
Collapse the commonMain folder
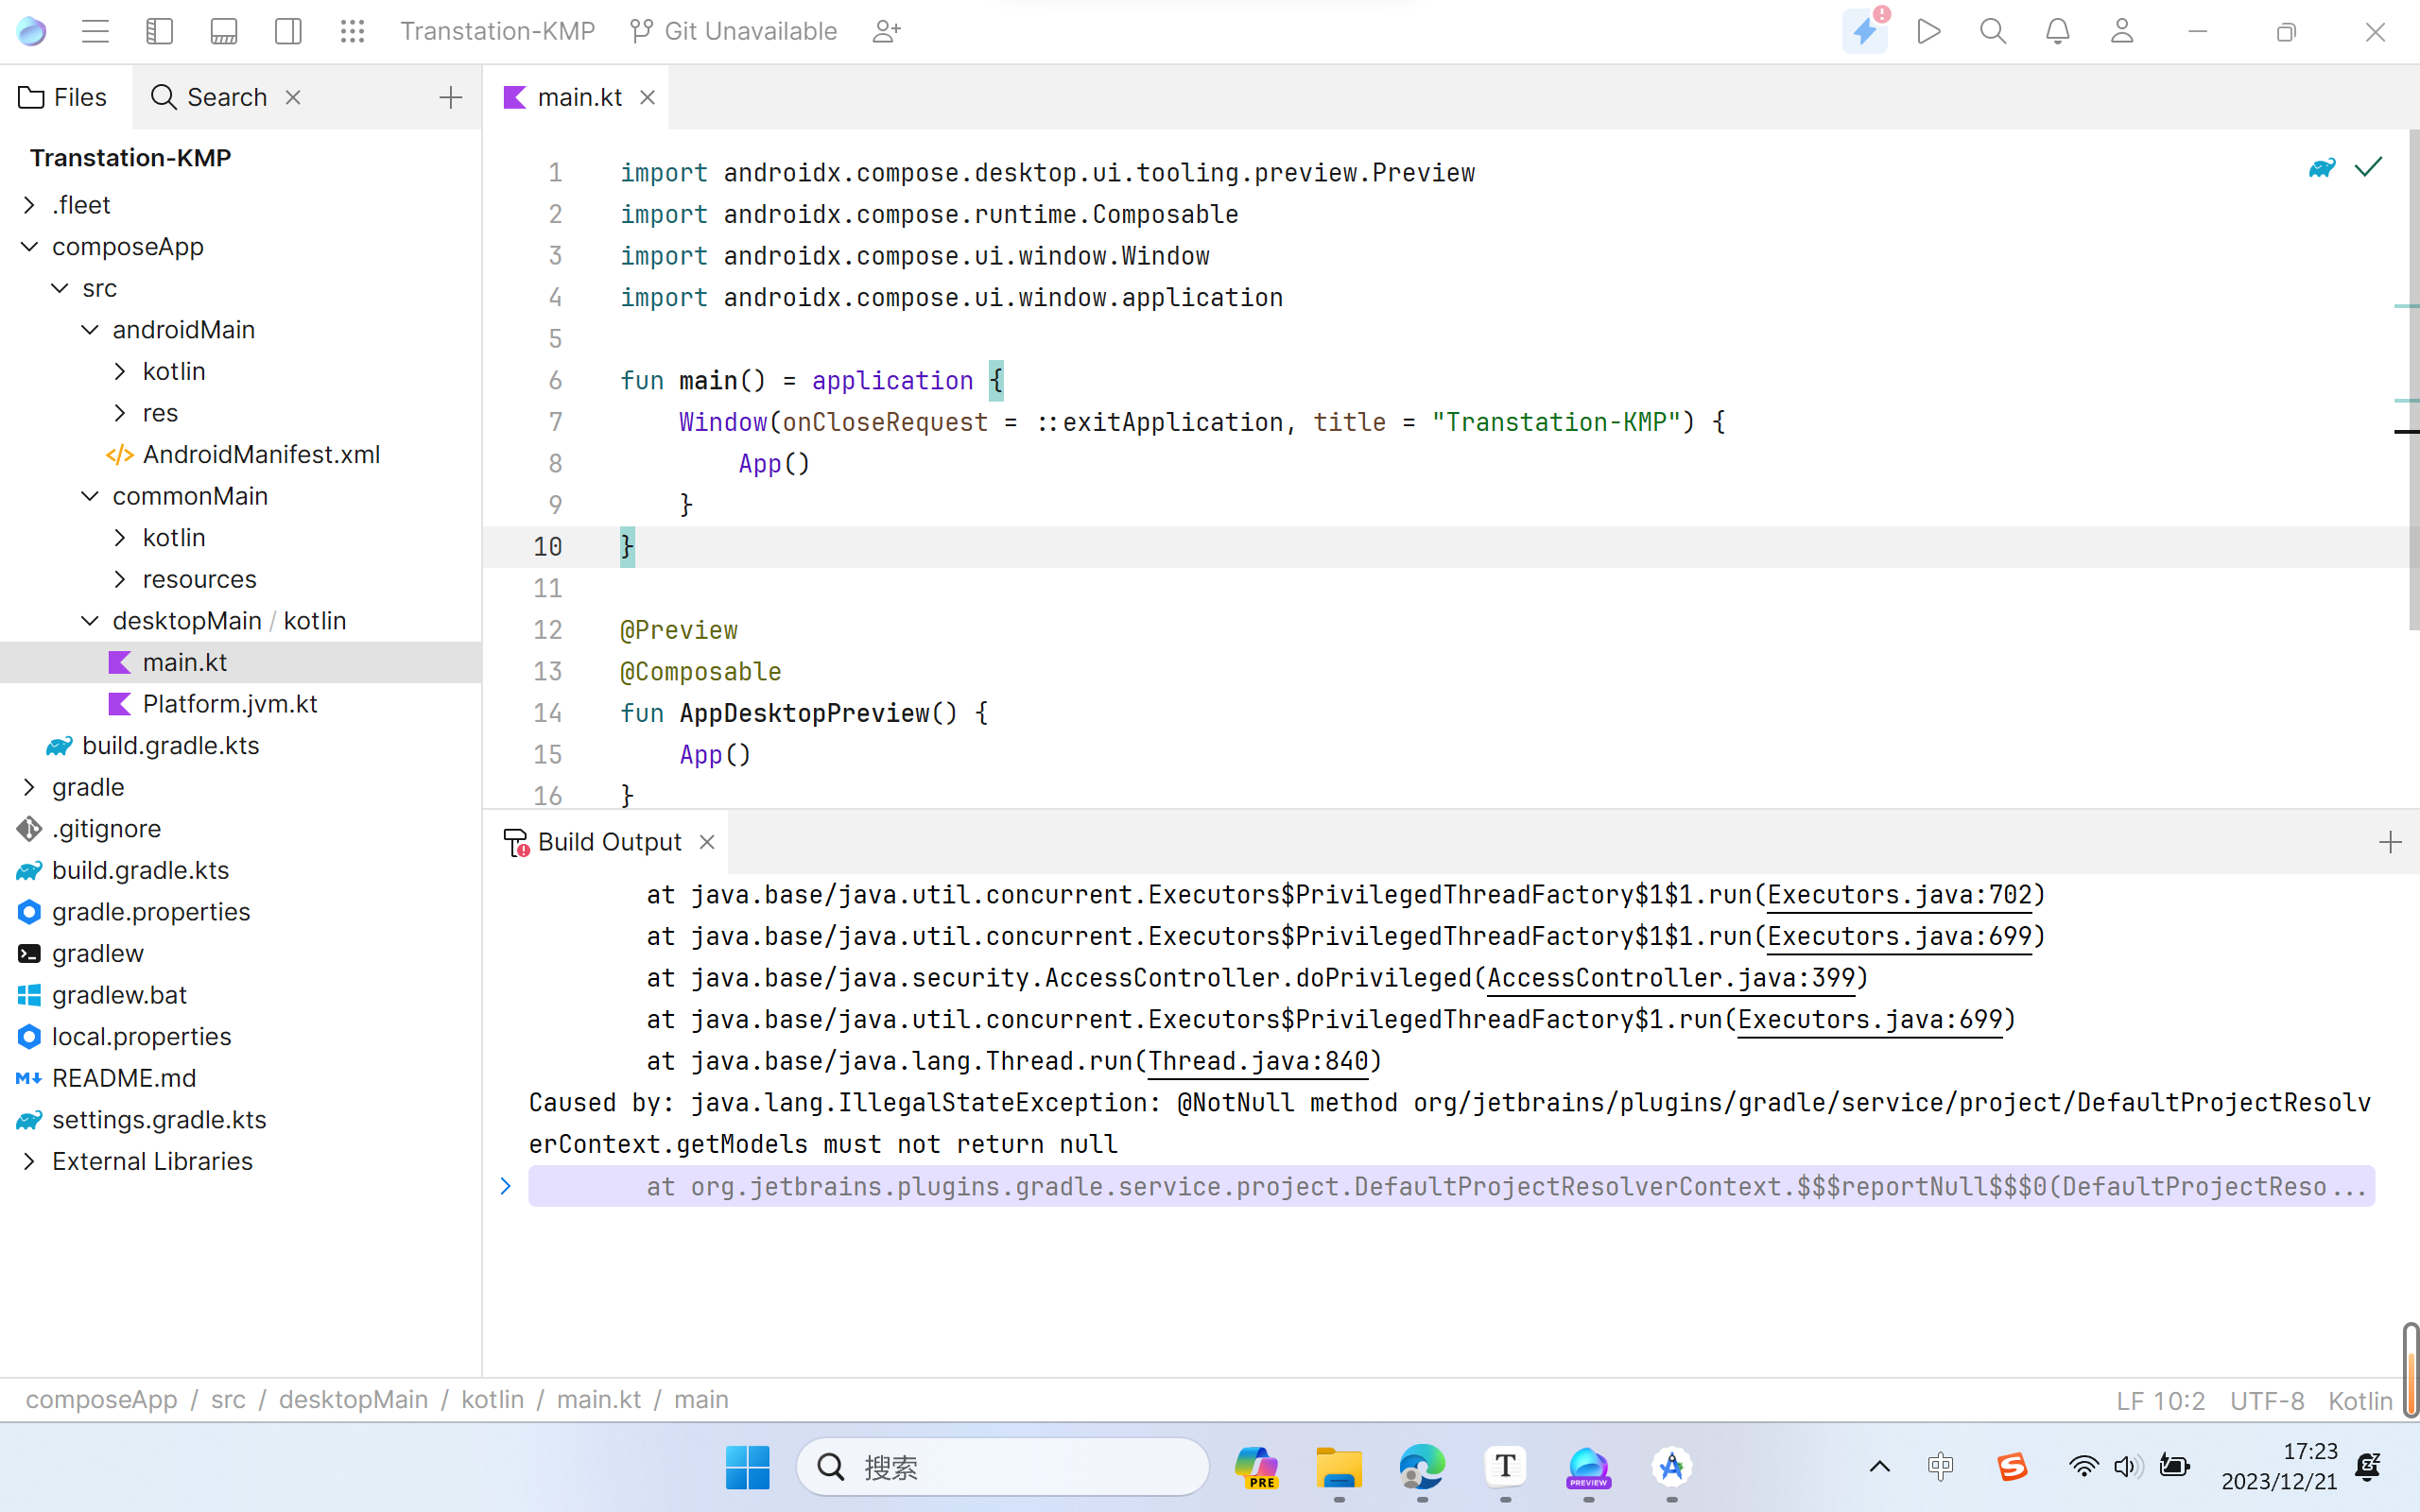click(x=90, y=496)
